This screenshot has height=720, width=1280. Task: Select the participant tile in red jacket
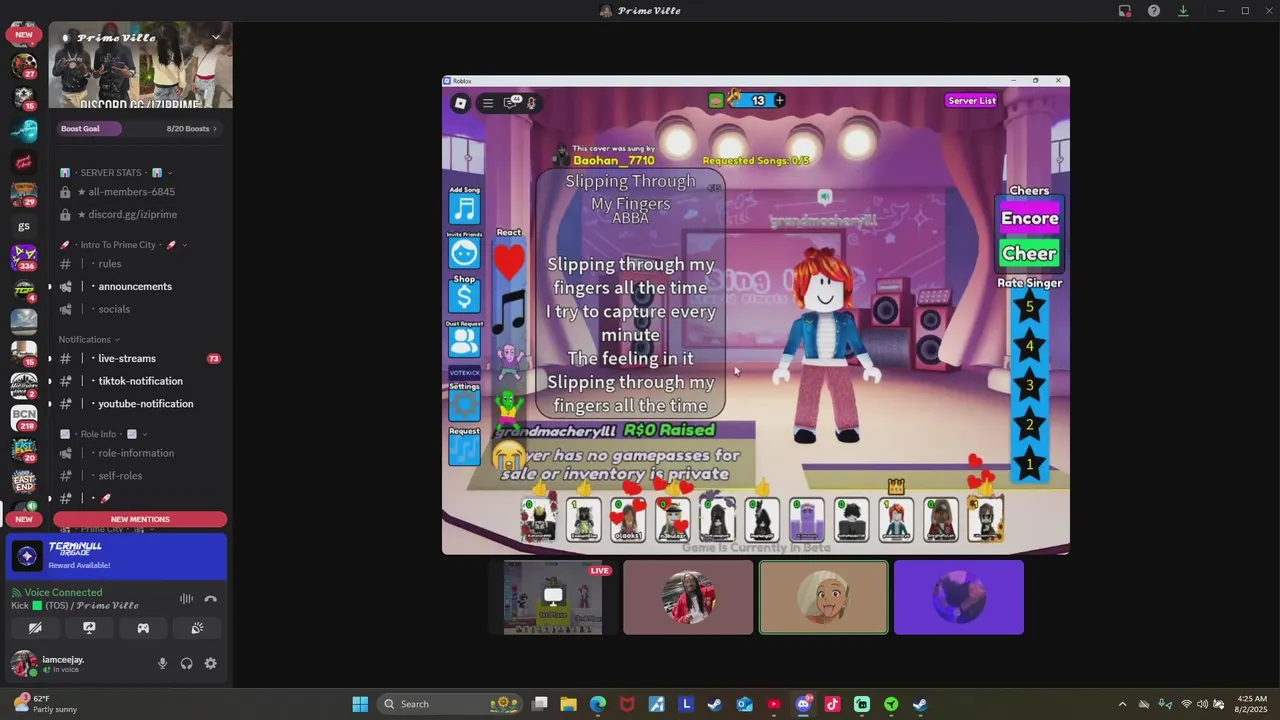tap(688, 597)
